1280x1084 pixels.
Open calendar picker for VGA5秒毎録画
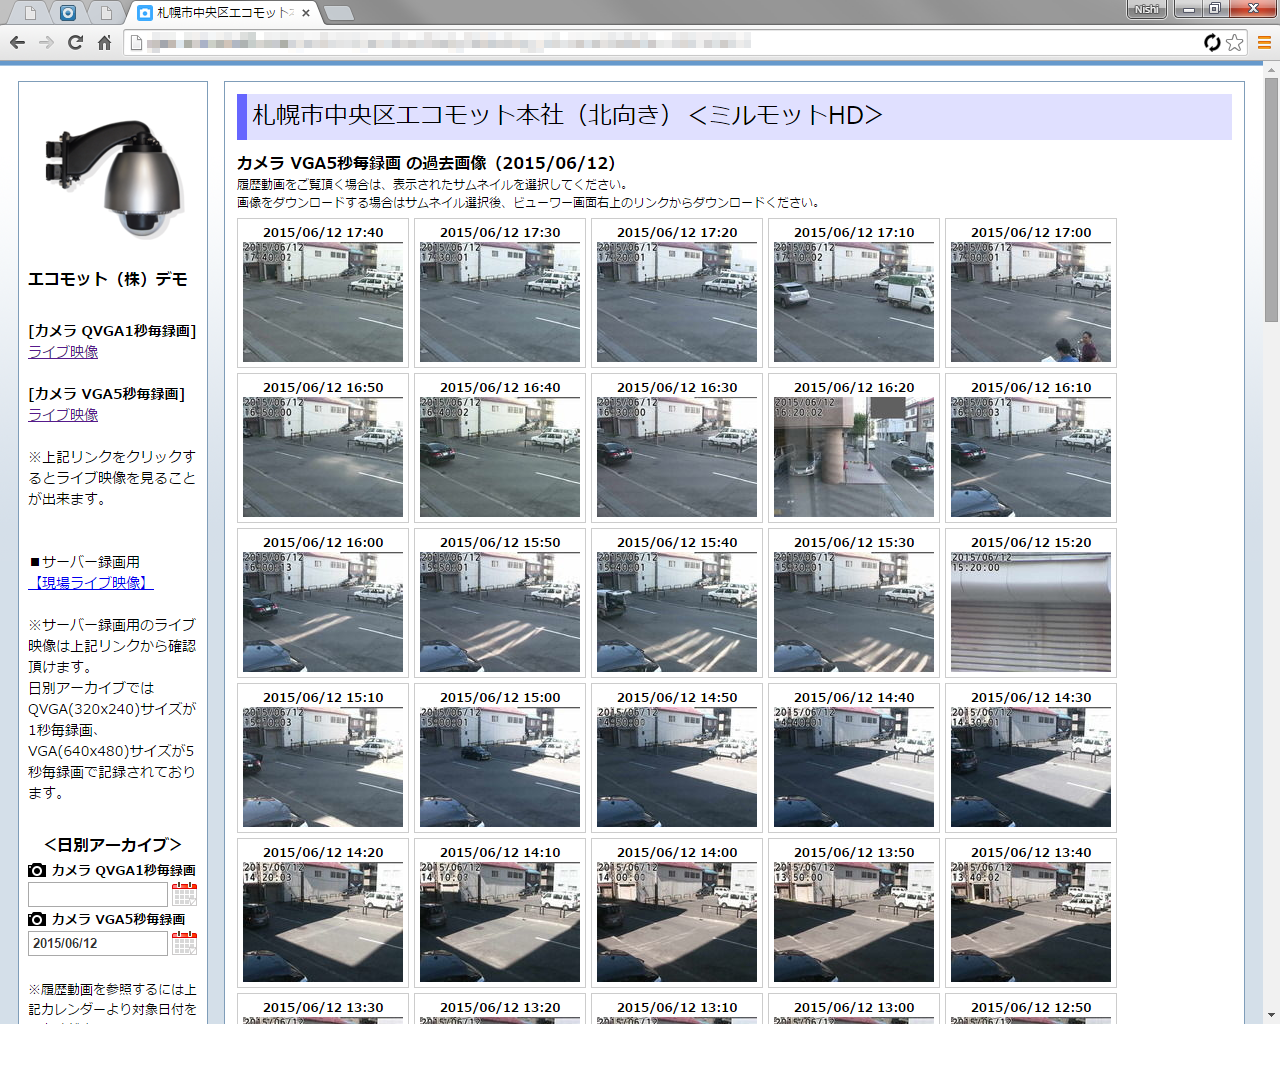[x=184, y=943]
